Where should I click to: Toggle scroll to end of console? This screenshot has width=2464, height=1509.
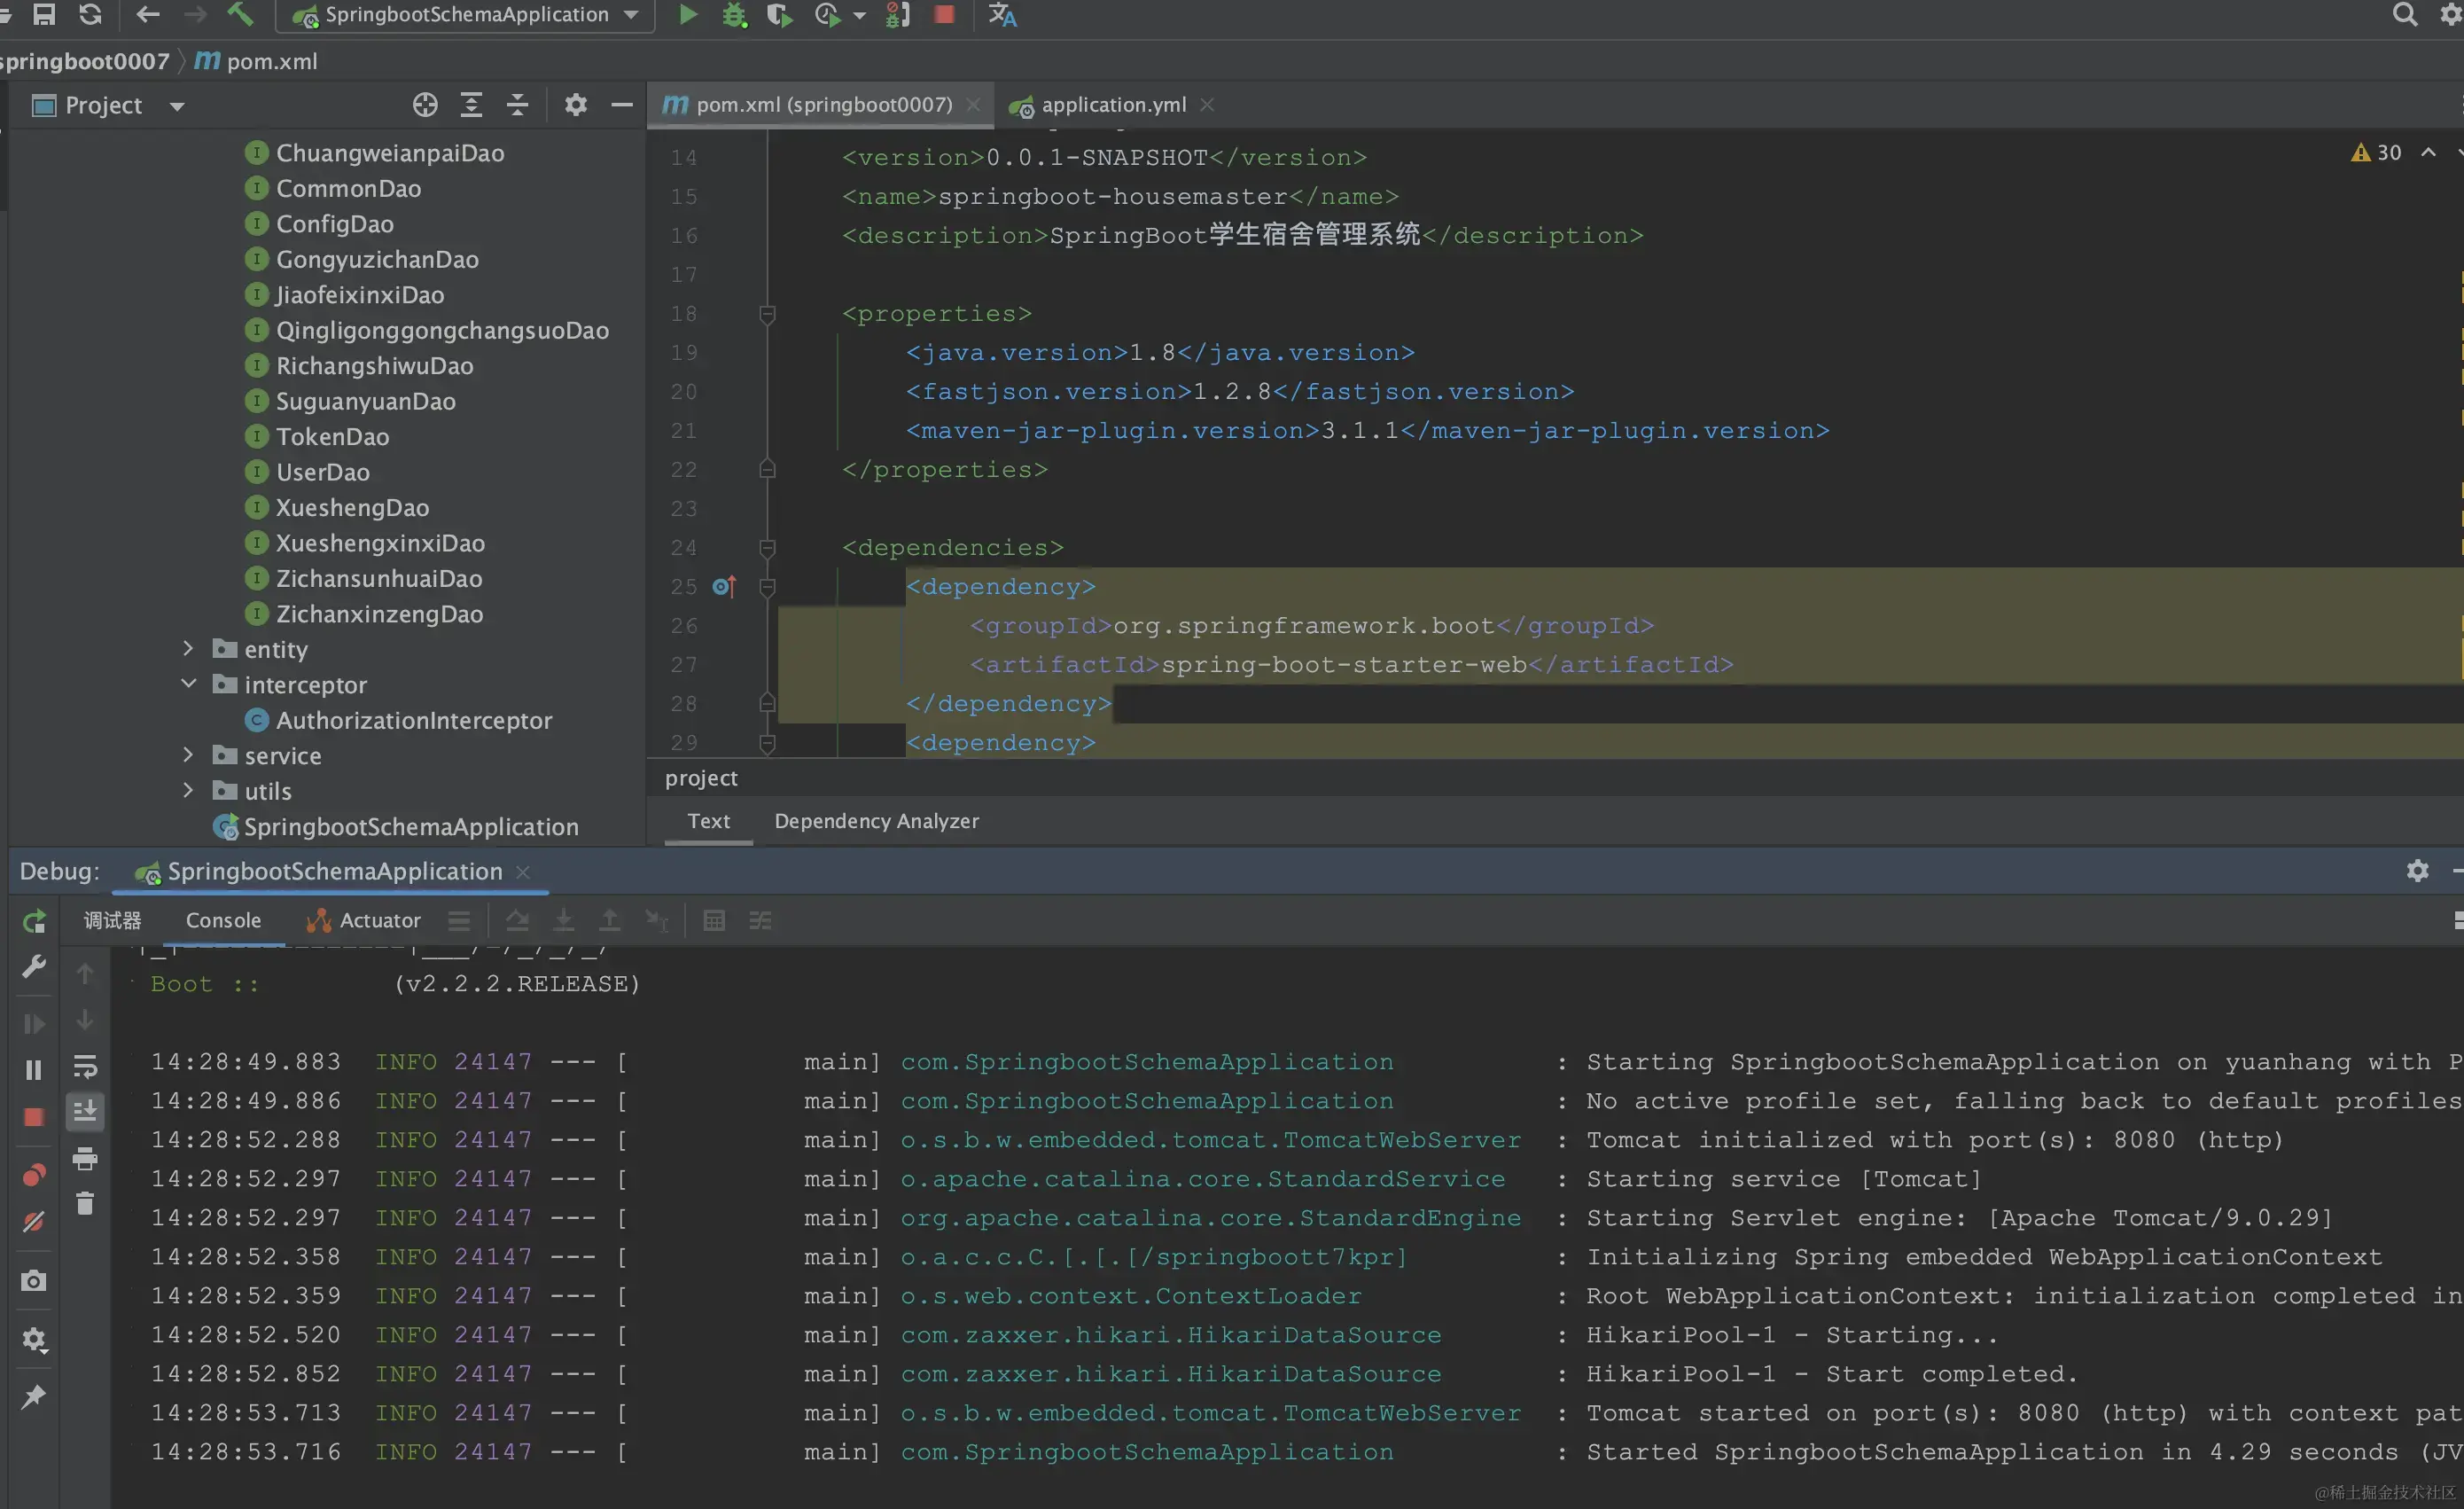85,1111
